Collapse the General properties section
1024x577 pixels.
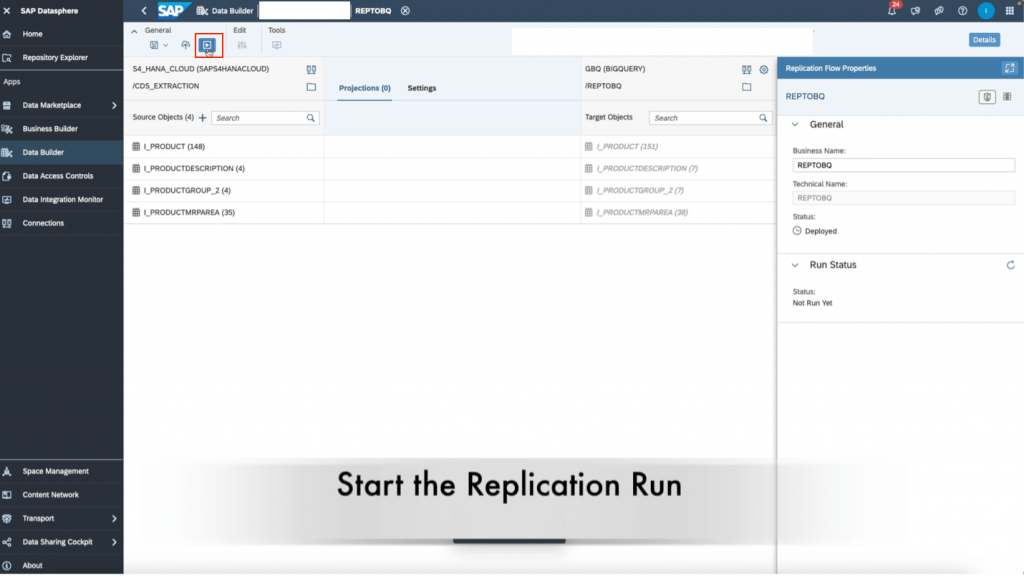coord(795,125)
